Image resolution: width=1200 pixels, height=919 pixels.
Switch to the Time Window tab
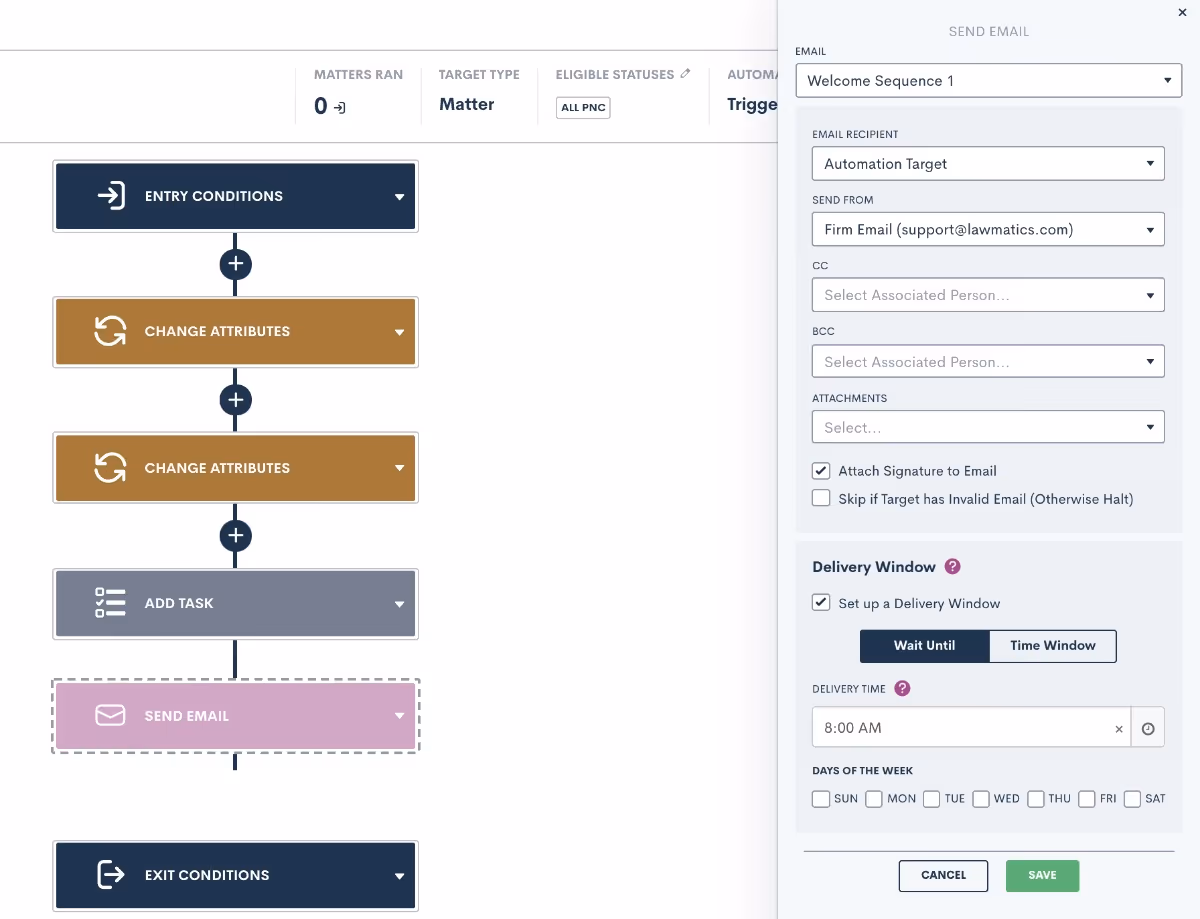click(1053, 646)
